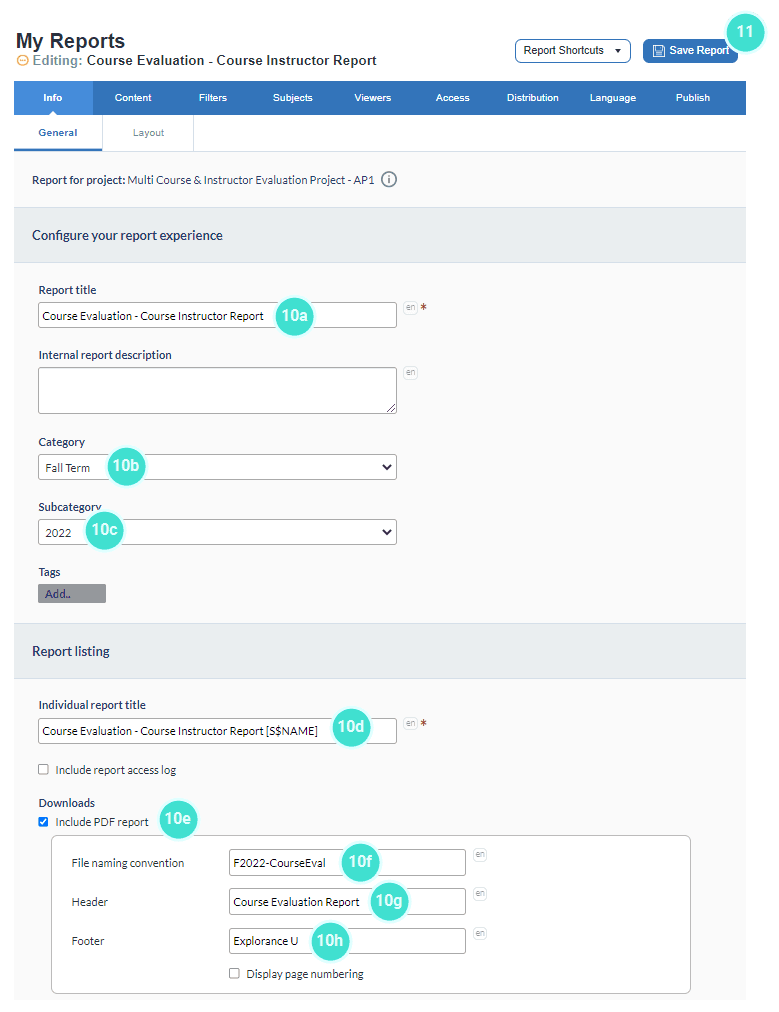The height and width of the screenshot is (1012, 779).
Task: Open the Distribution tab
Action: 533,98
